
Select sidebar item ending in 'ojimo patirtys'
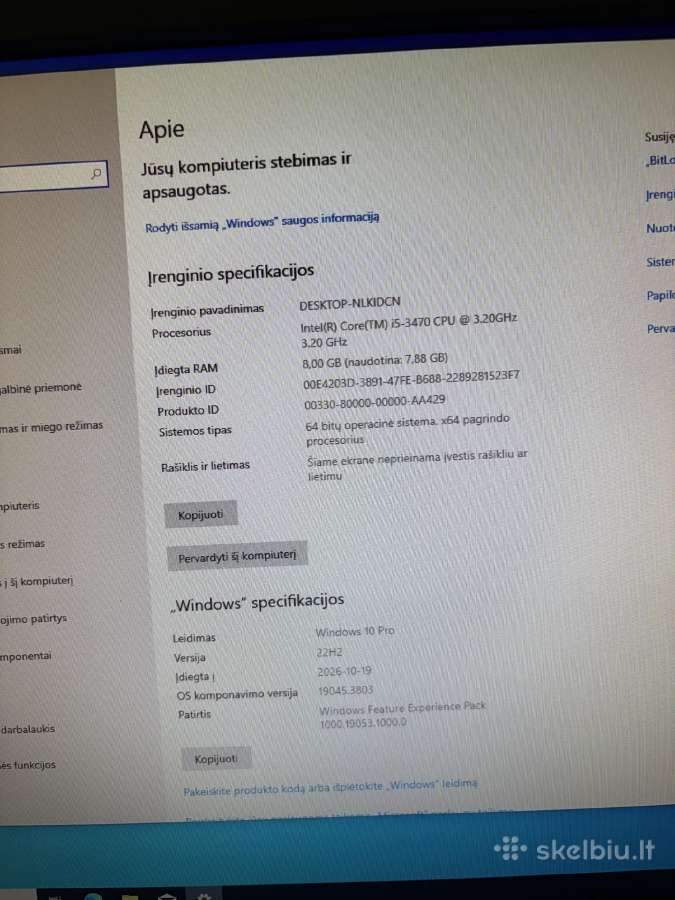coord(33,619)
